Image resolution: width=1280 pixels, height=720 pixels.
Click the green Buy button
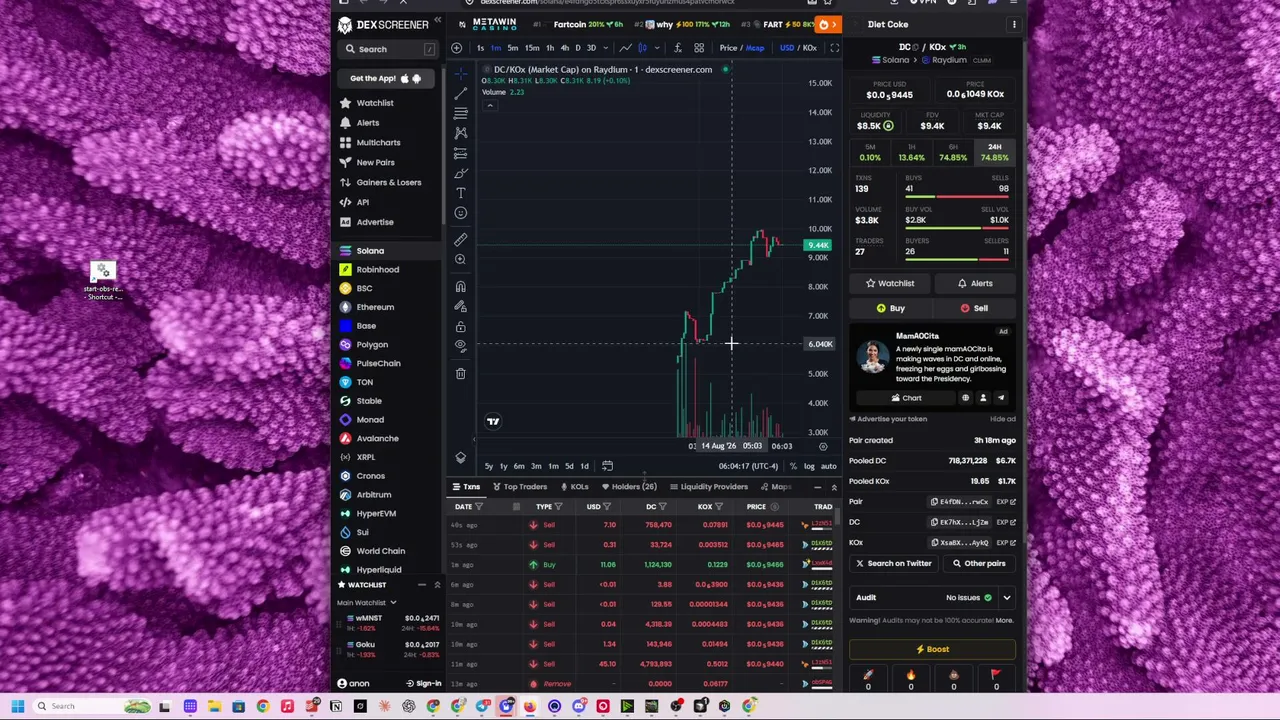[x=890, y=308]
